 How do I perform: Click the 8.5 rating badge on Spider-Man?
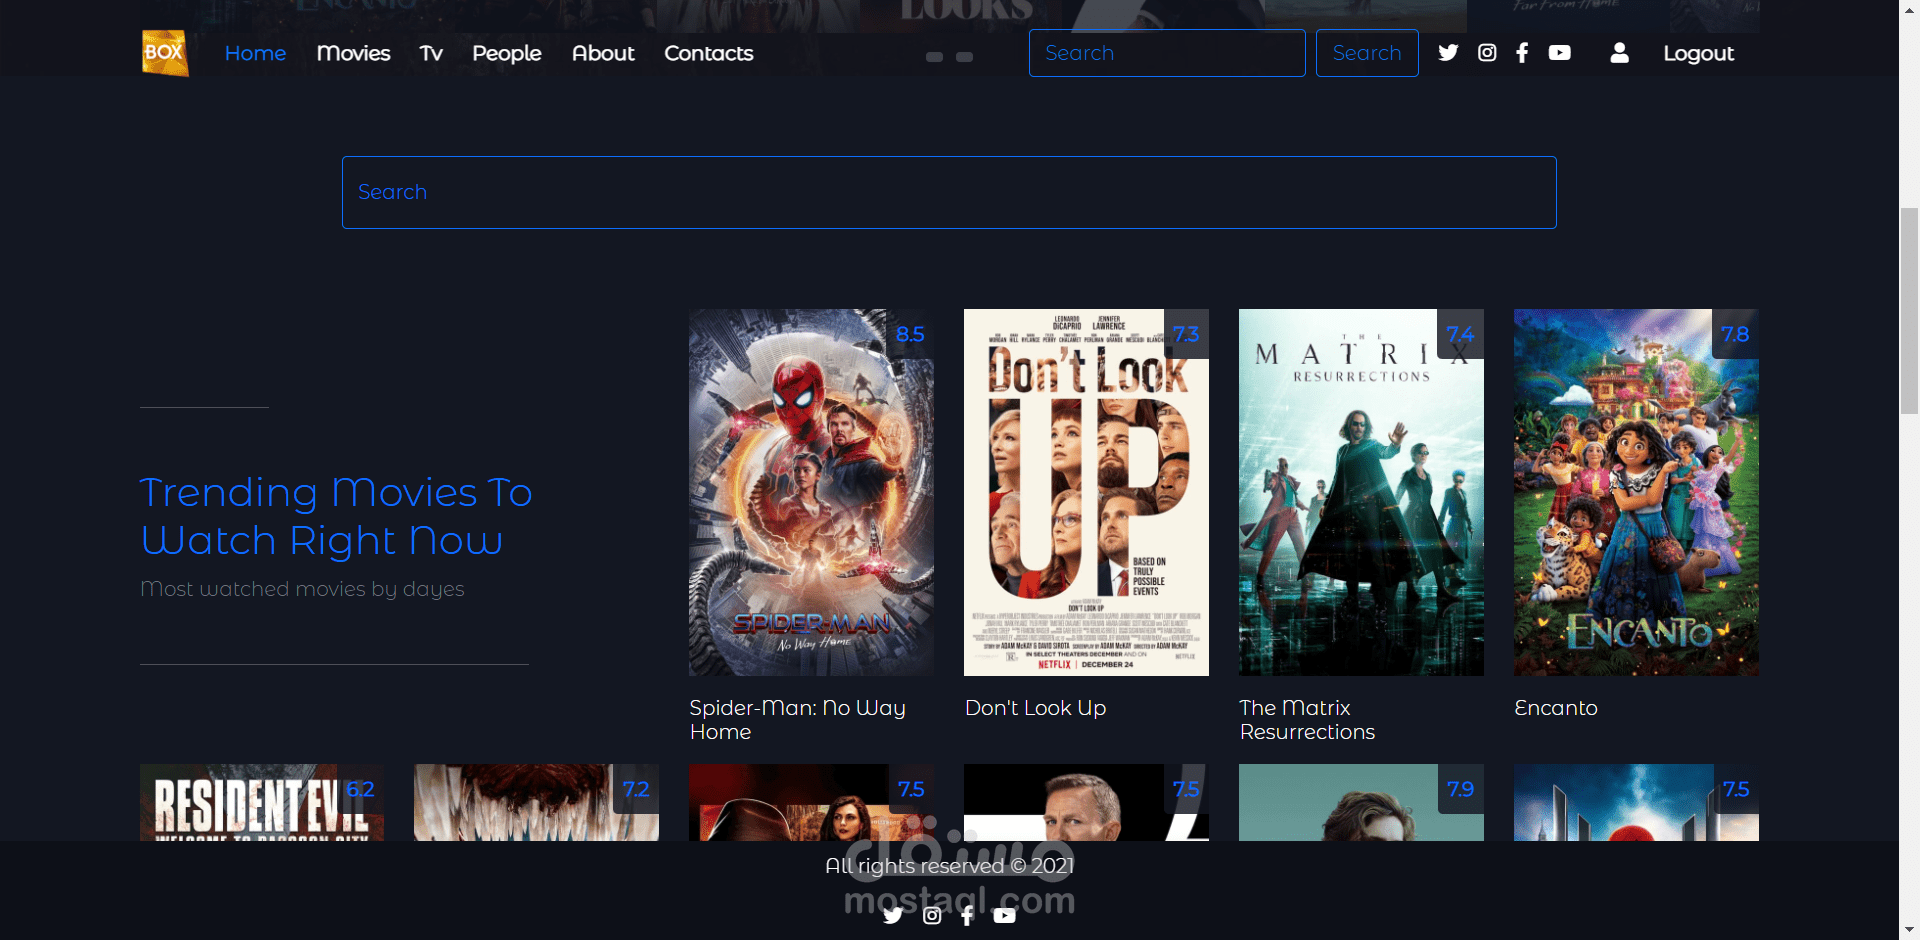point(910,334)
